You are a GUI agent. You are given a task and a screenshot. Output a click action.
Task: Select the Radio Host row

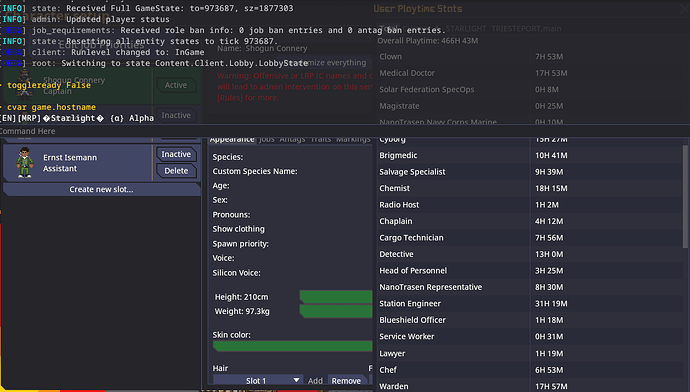(530, 205)
